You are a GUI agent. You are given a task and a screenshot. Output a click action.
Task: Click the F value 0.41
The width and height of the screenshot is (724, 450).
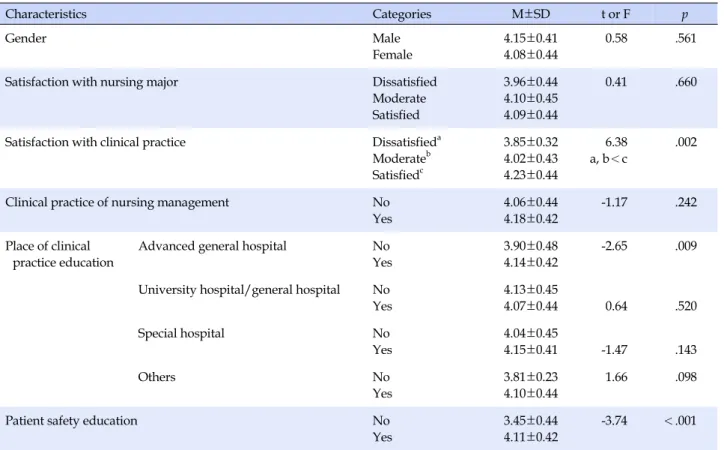click(616, 82)
